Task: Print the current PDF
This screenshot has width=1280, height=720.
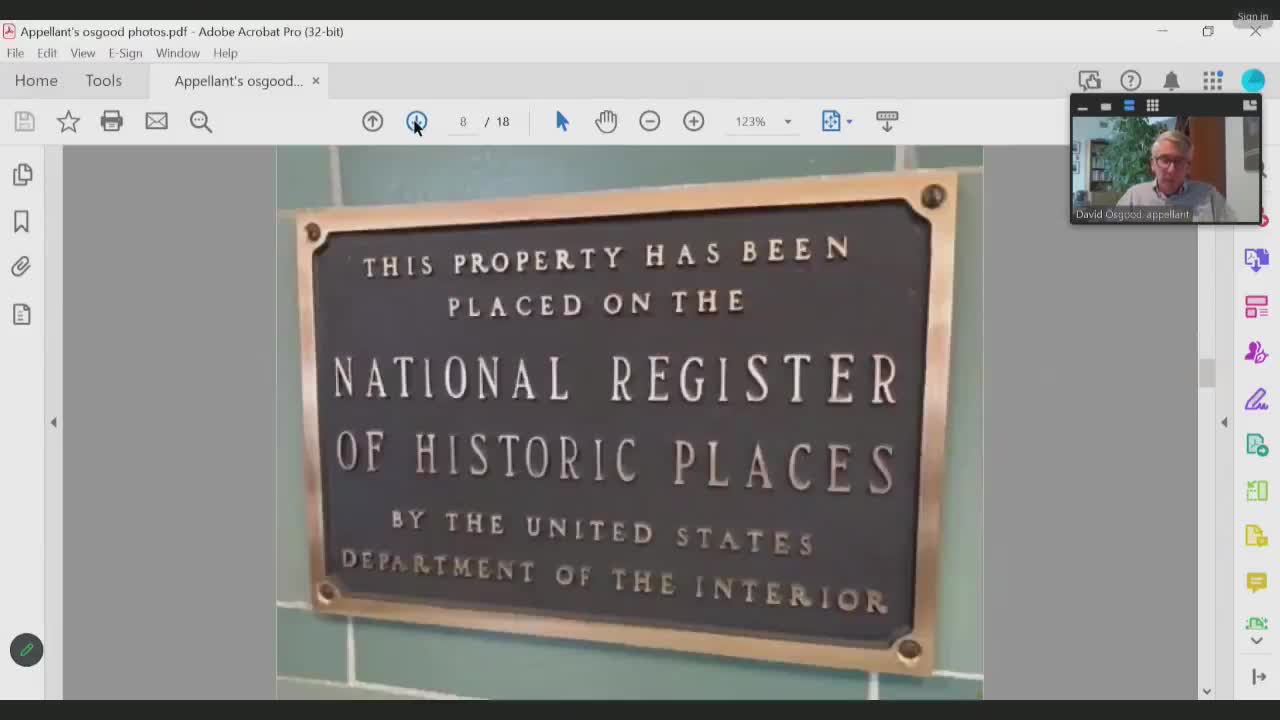Action: click(112, 121)
